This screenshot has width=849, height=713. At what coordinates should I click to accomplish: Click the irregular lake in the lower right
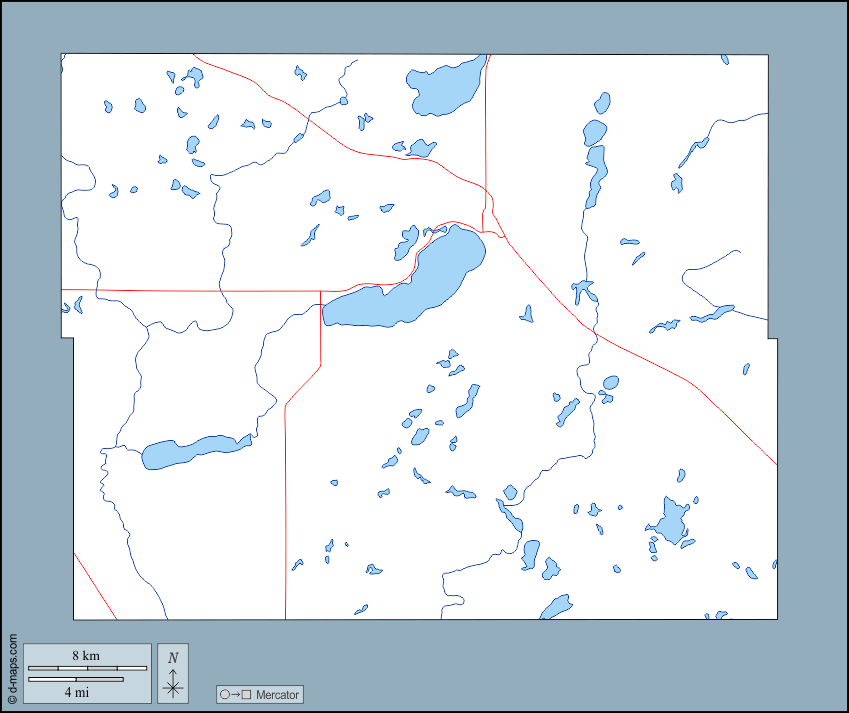(672, 522)
